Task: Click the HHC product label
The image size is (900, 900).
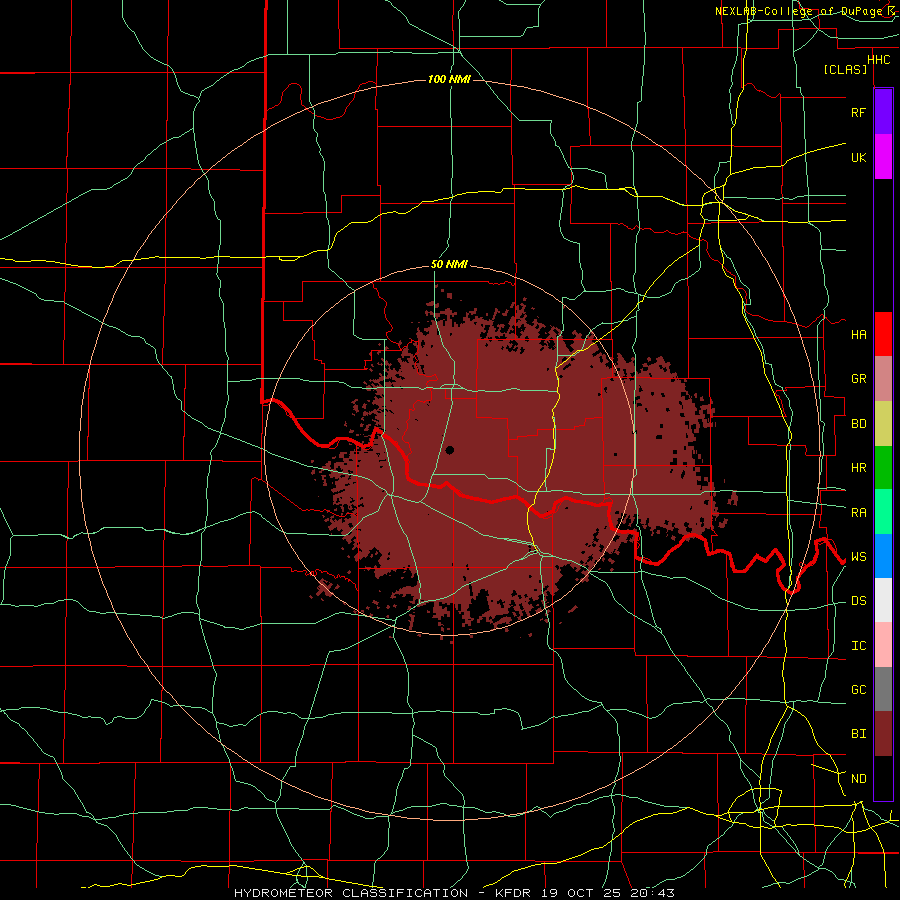Action: click(879, 60)
